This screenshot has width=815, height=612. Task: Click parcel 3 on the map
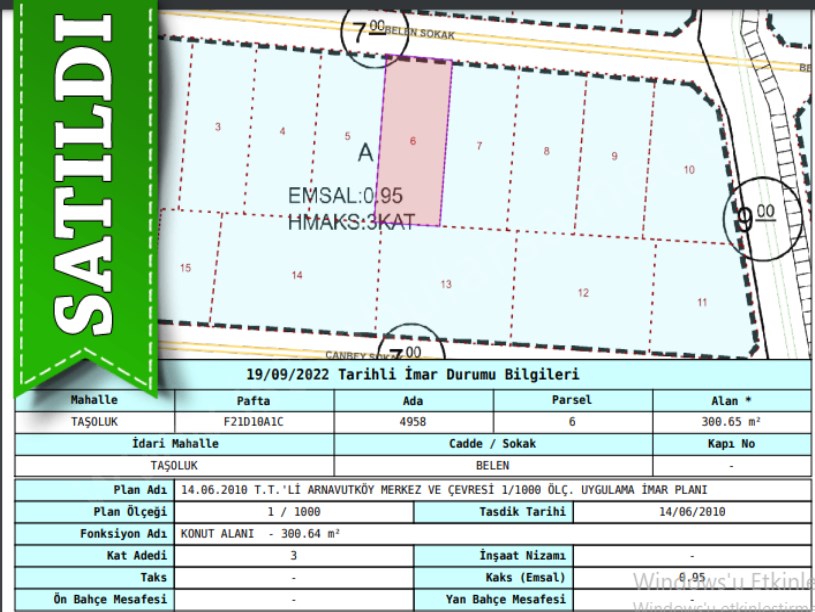pyautogui.click(x=218, y=127)
